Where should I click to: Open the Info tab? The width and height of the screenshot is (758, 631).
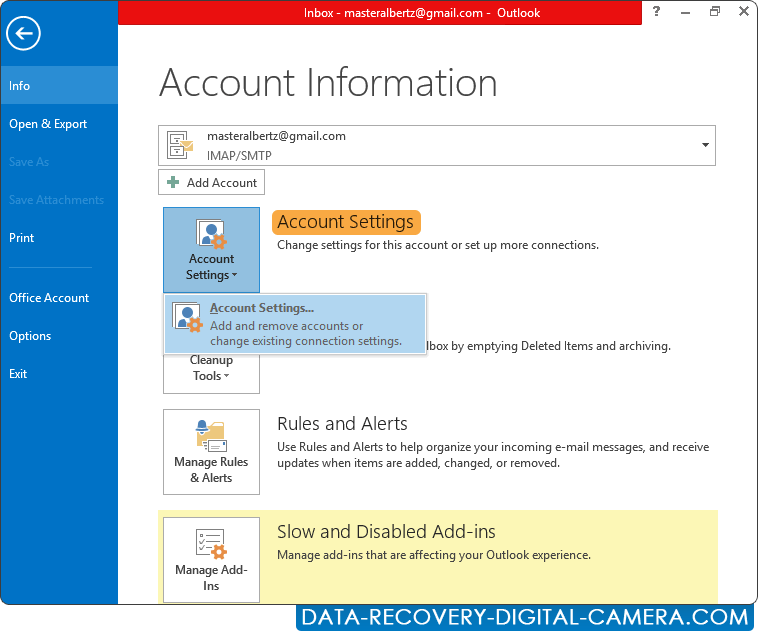pos(59,86)
